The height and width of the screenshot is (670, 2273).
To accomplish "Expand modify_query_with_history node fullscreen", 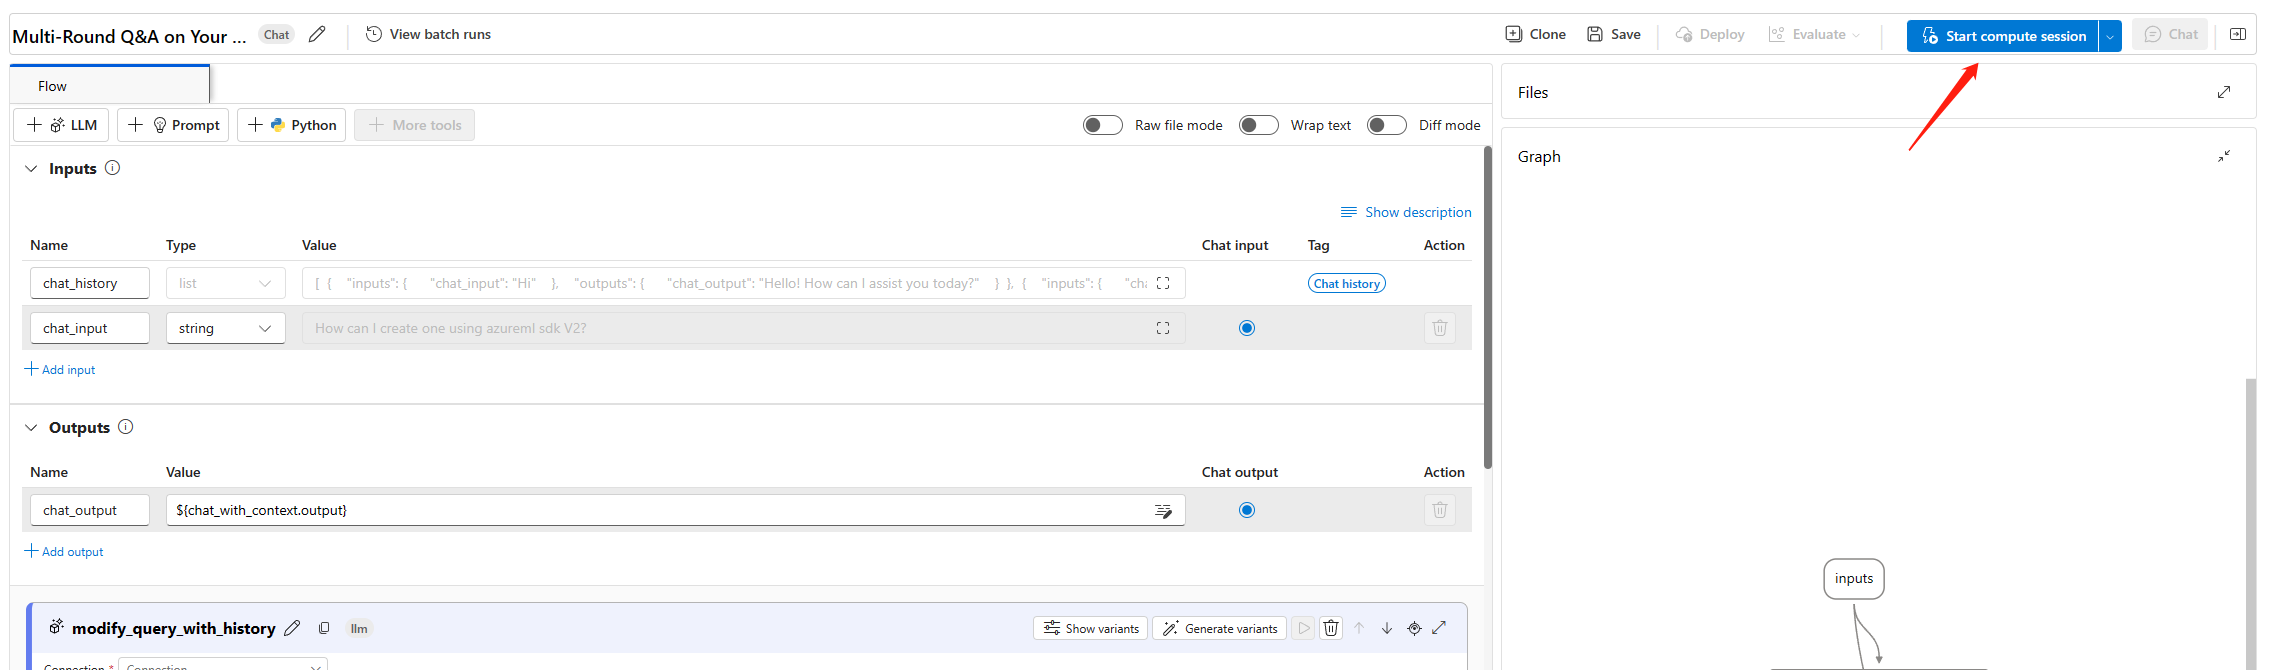I will pos(1440,628).
